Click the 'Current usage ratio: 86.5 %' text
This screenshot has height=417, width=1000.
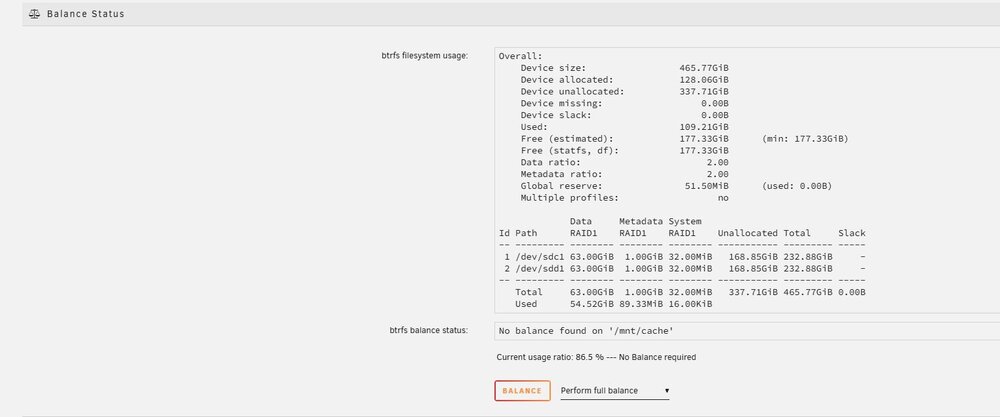point(550,357)
